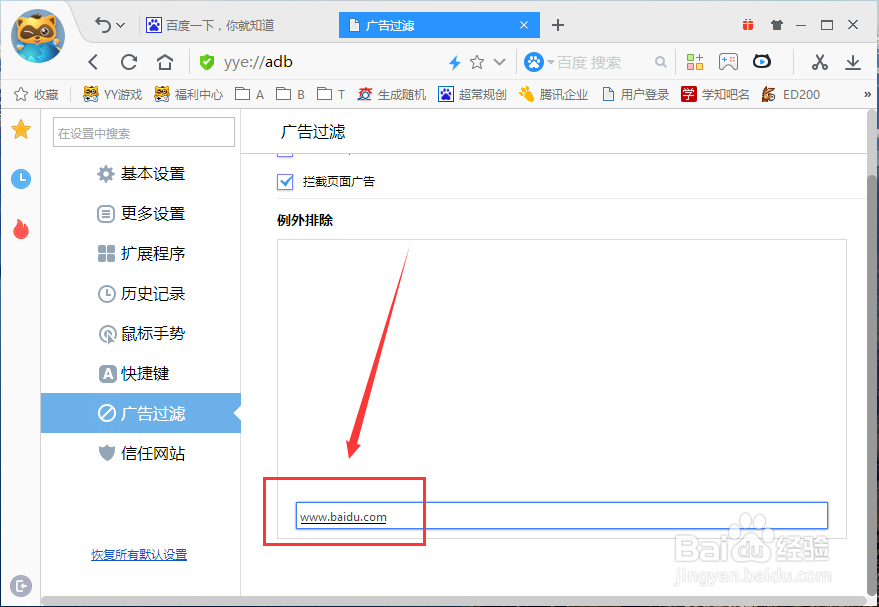
Task: Click the scissors screenshot icon
Action: (x=820, y=62)
